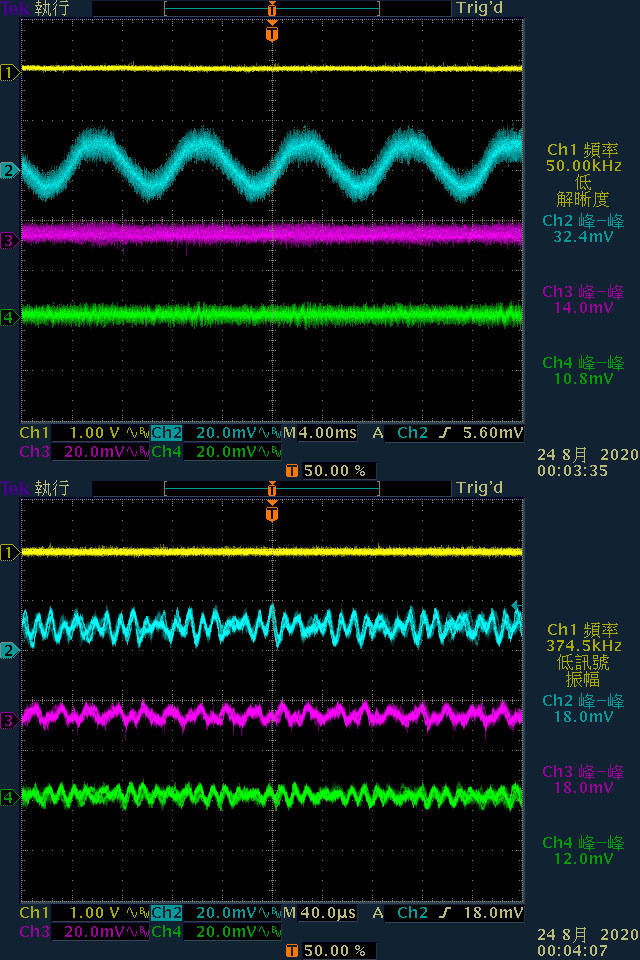This screenshot has height=960, width=640.
Task: Click Ch1 frequency 374.5kHz readout
Action: point(583,638)
